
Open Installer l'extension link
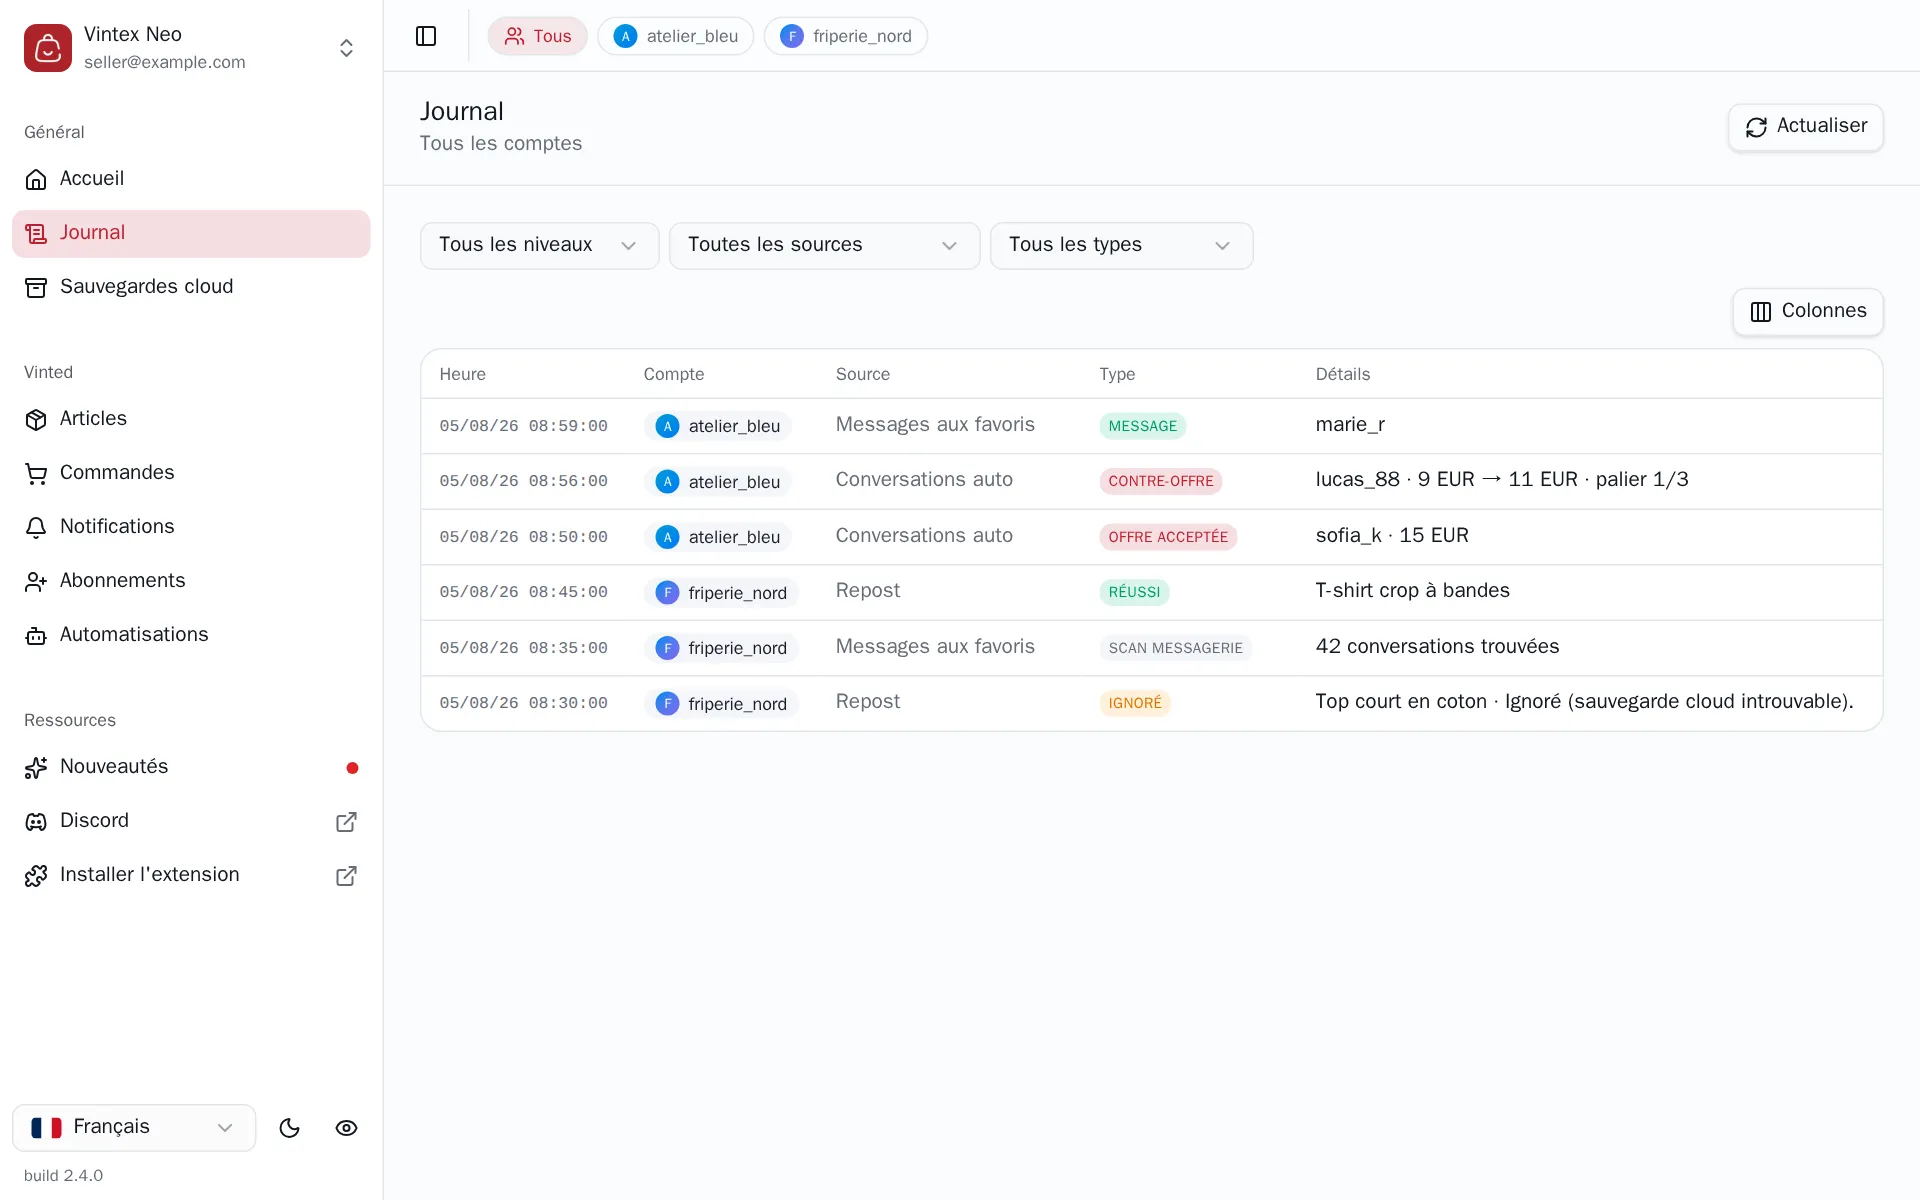pyautogui.click(x=191, y=875)
